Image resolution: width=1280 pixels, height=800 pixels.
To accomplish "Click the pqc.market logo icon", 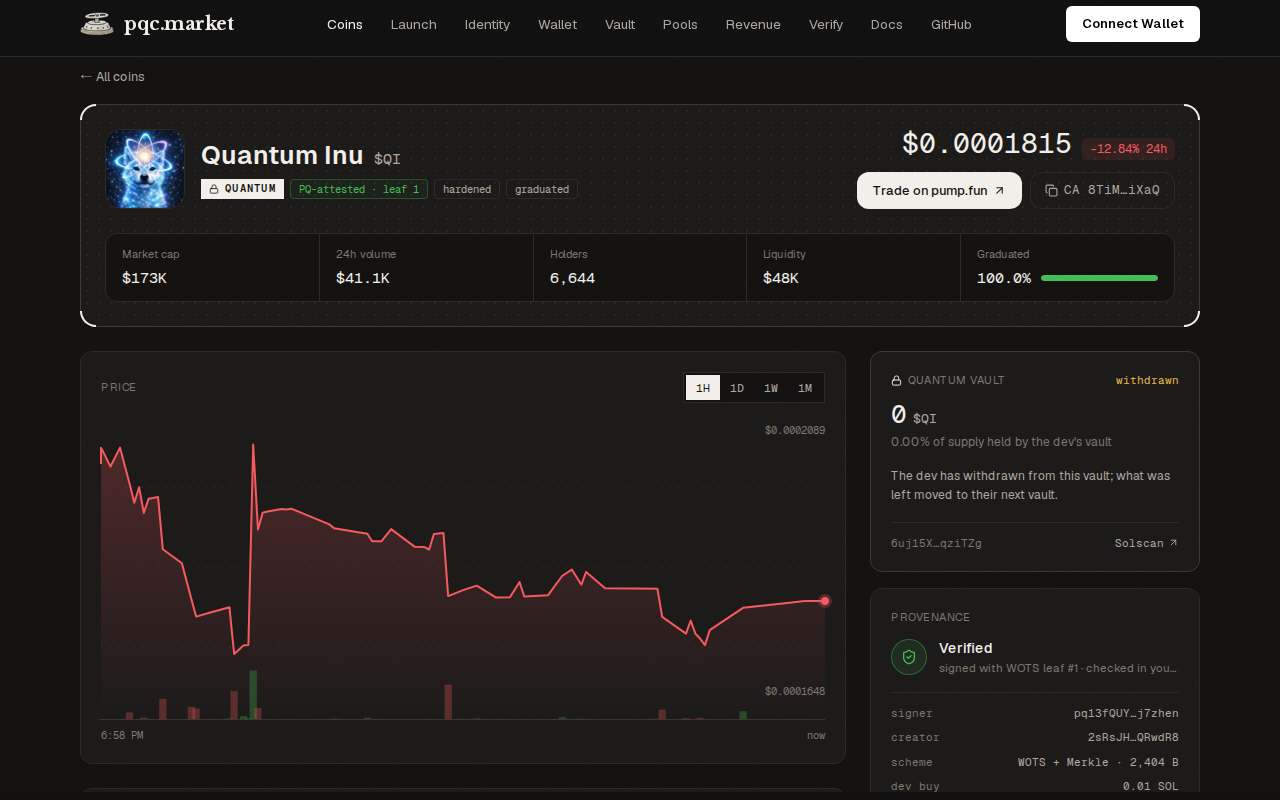I will (x=97, y=24).
